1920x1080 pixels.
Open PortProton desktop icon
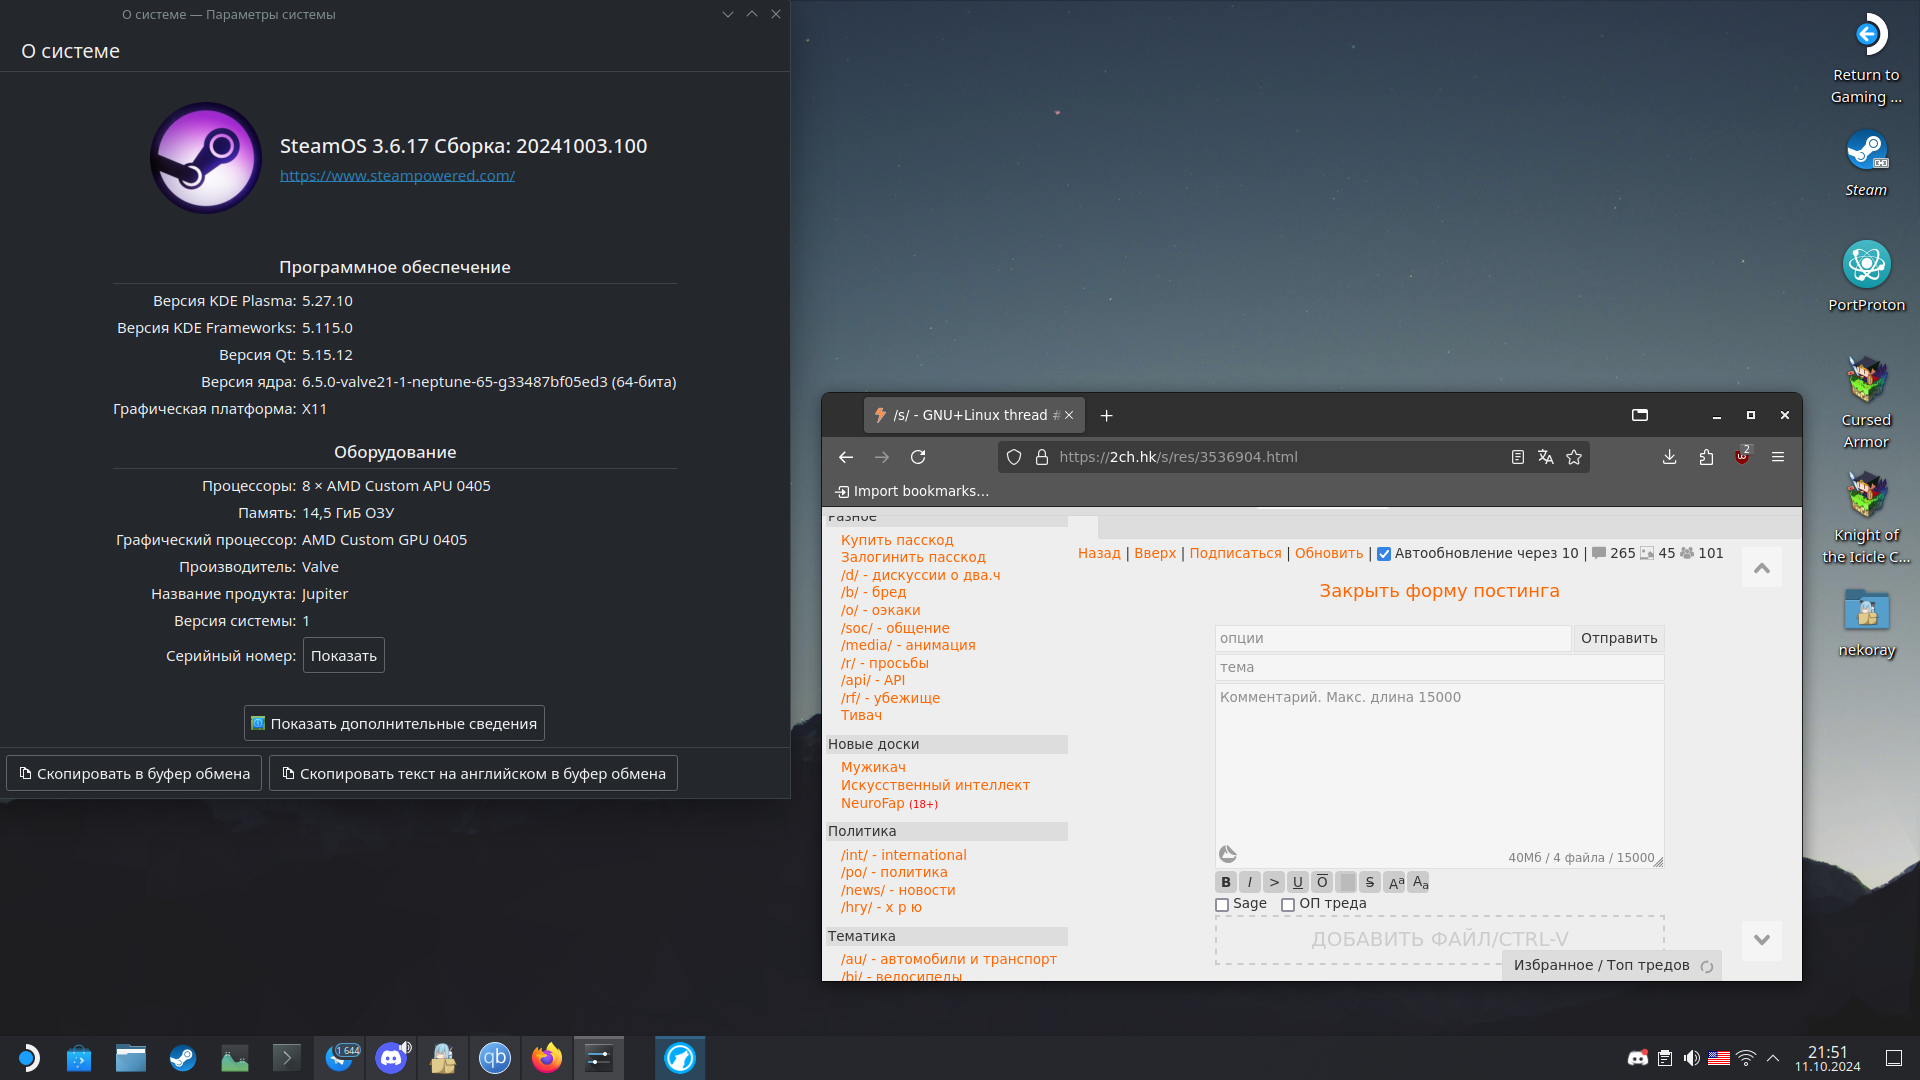(x=1866, y=278)
